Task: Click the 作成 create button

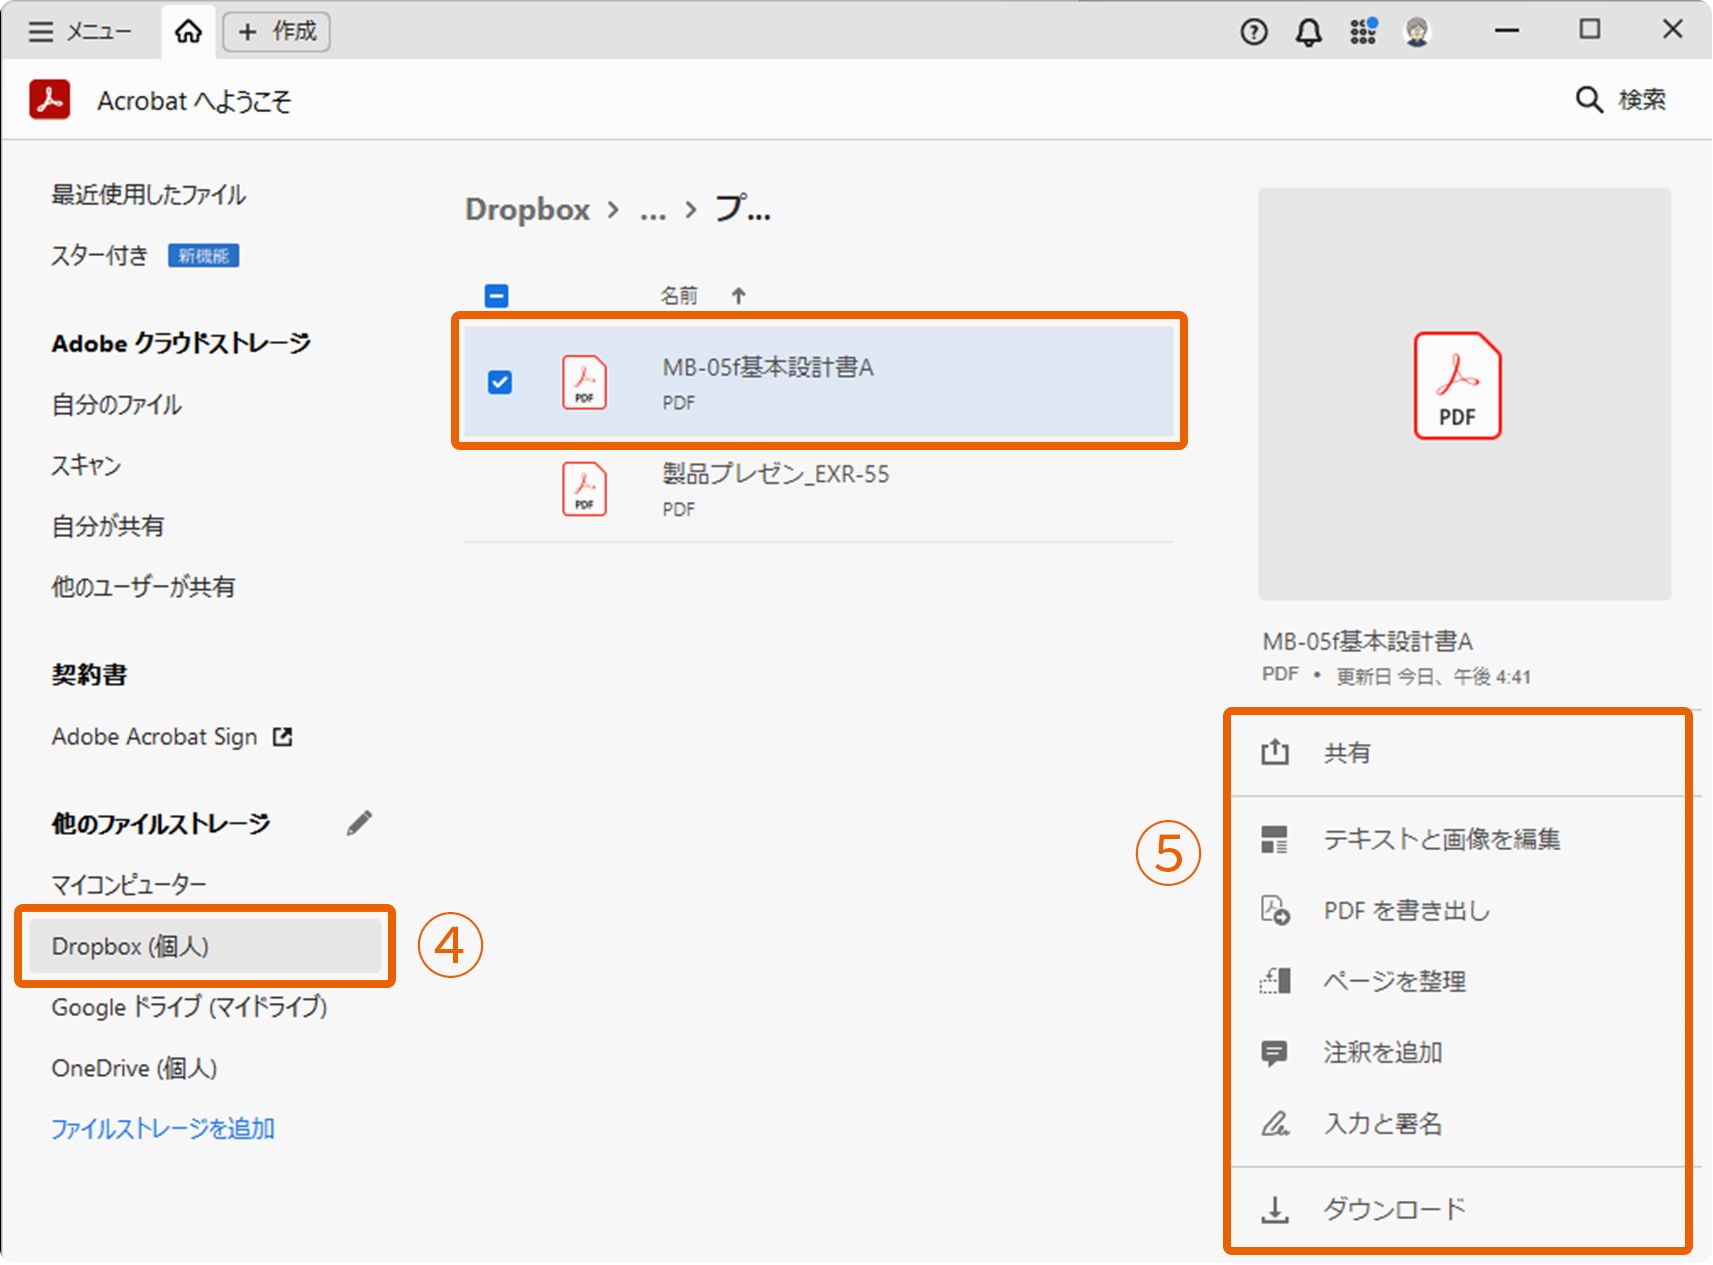Action: [x=277, y=32]
